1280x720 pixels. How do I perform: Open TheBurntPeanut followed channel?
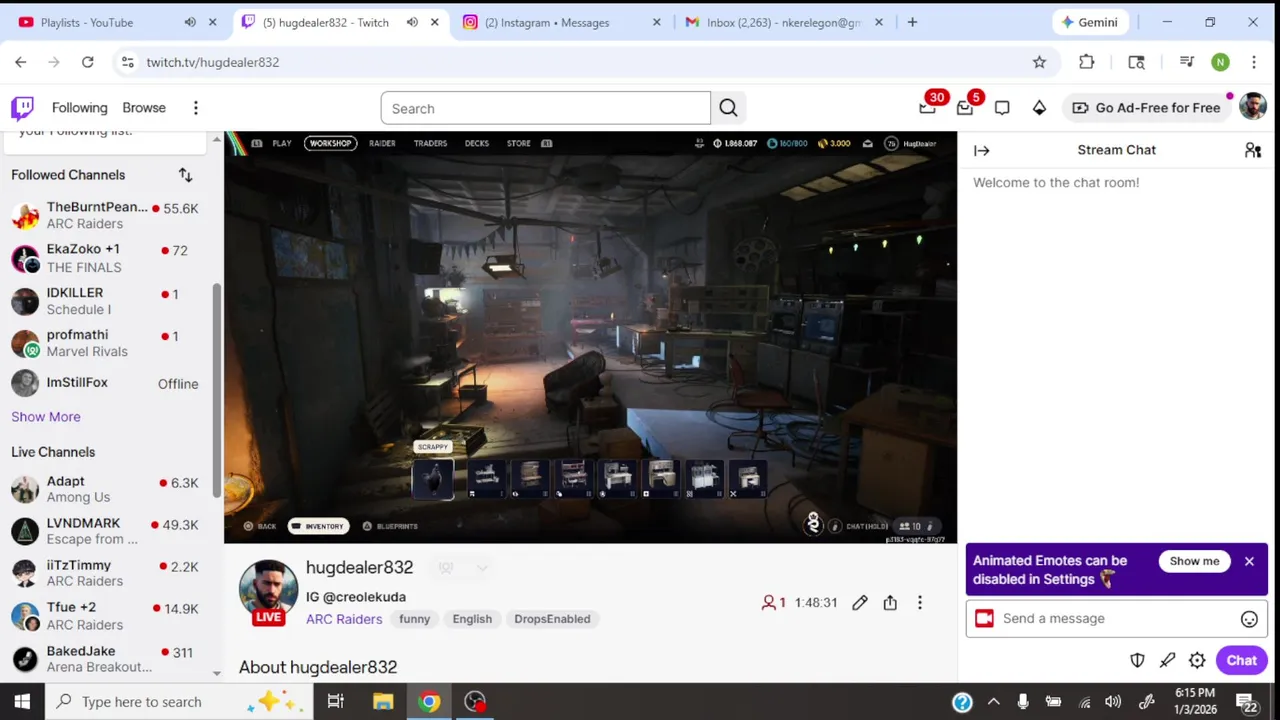coord(105,215)
